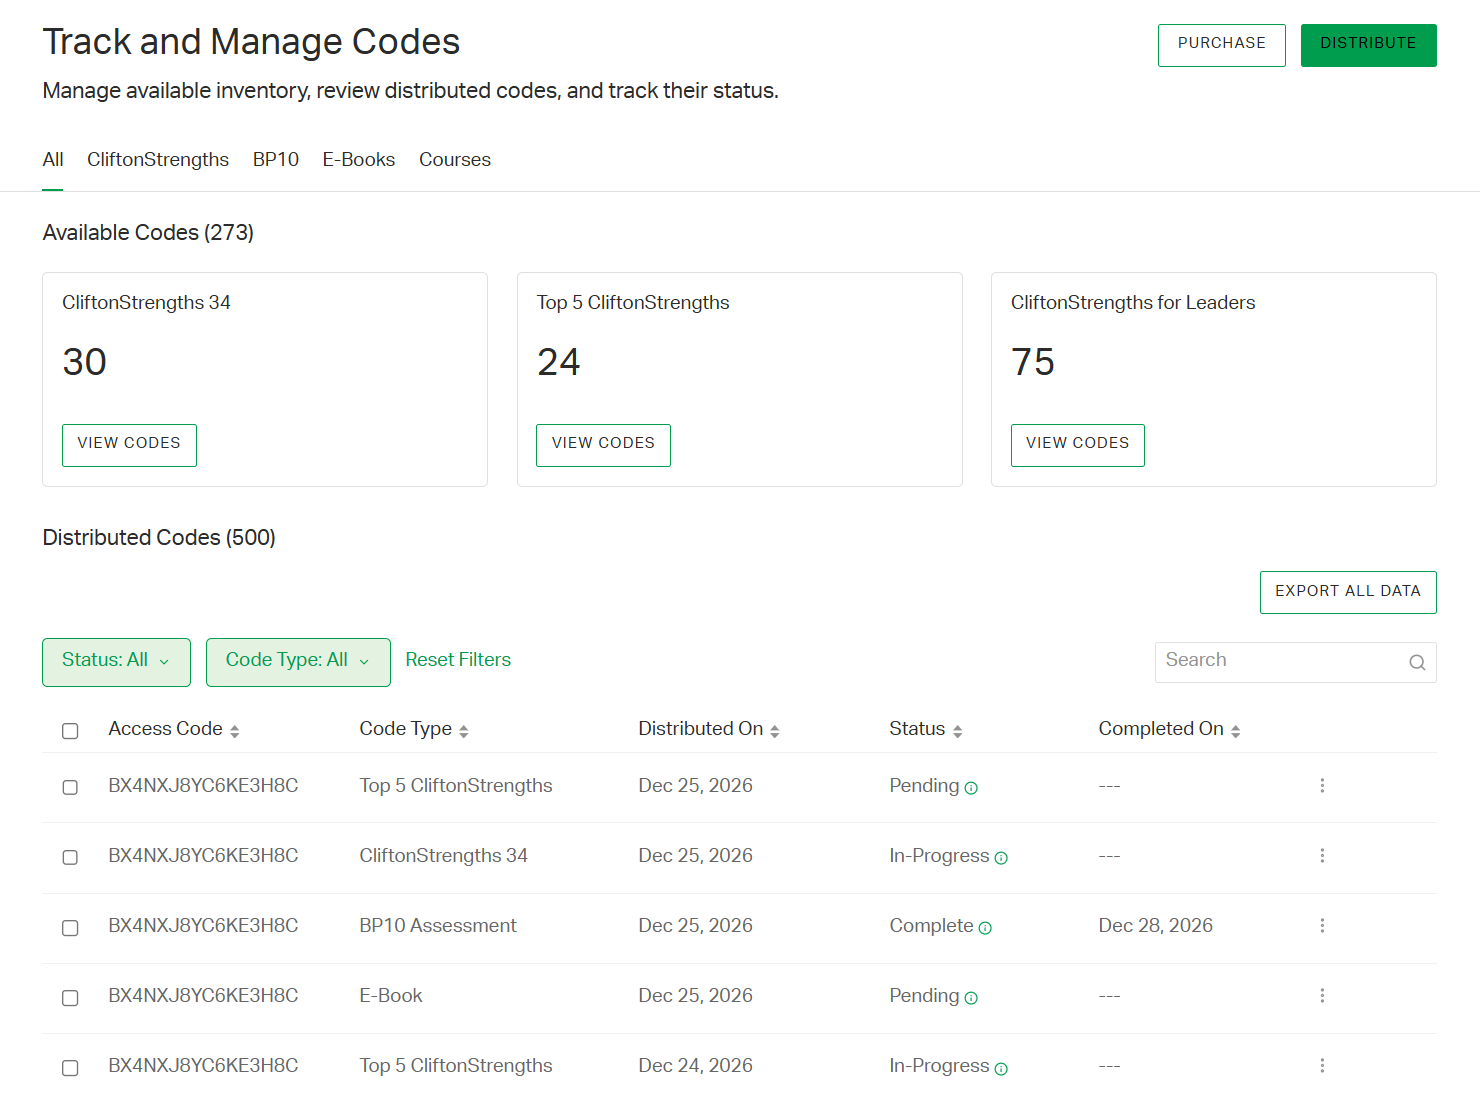Sort by Completed On column arrows

[x=1235, y=731]
